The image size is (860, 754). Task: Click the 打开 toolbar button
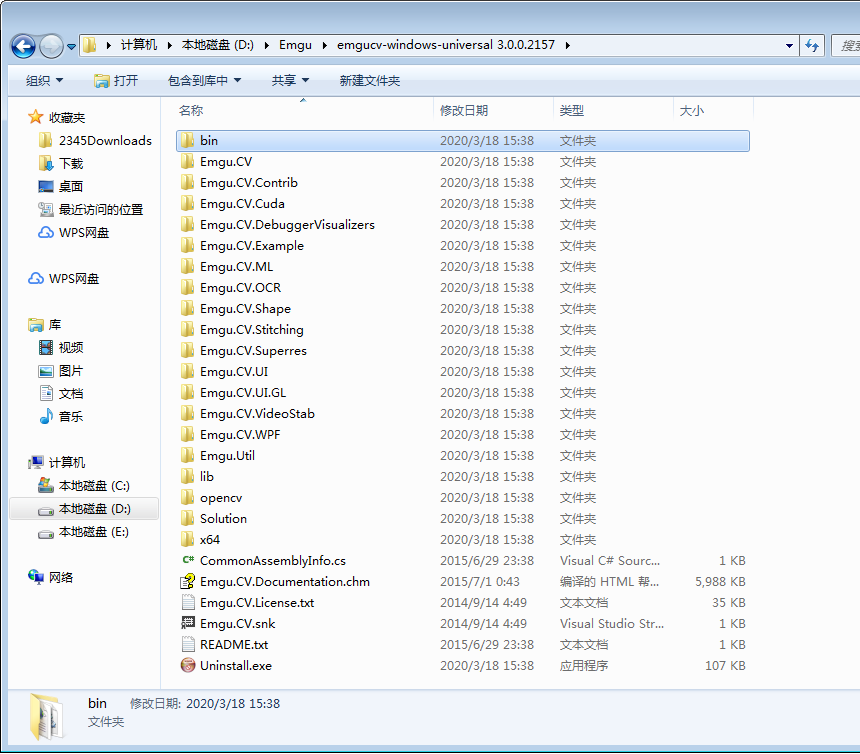pos(116,81)
